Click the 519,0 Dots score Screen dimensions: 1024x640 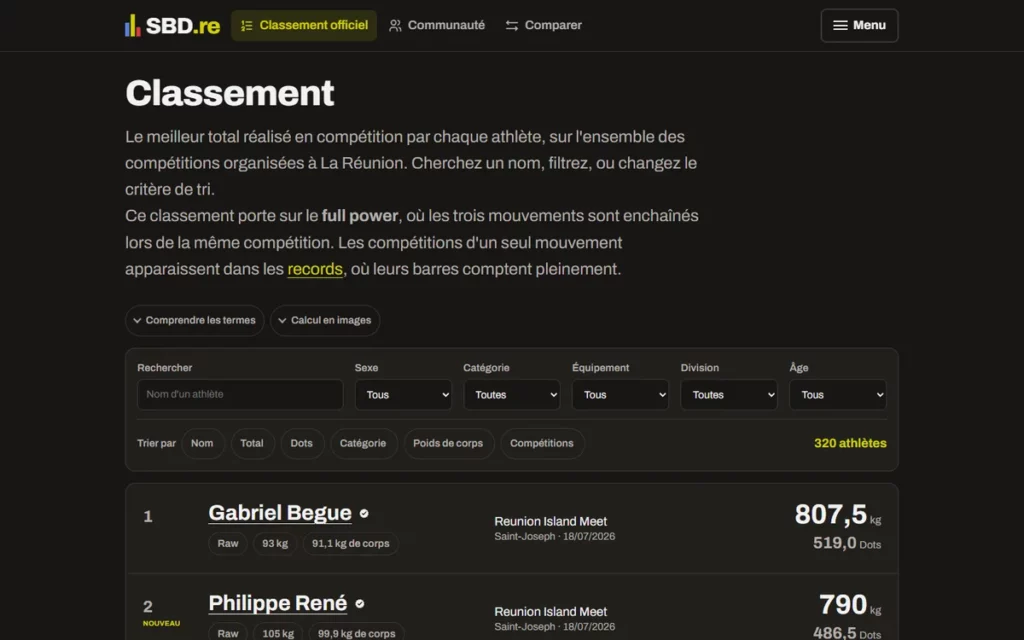coord(846,543)
